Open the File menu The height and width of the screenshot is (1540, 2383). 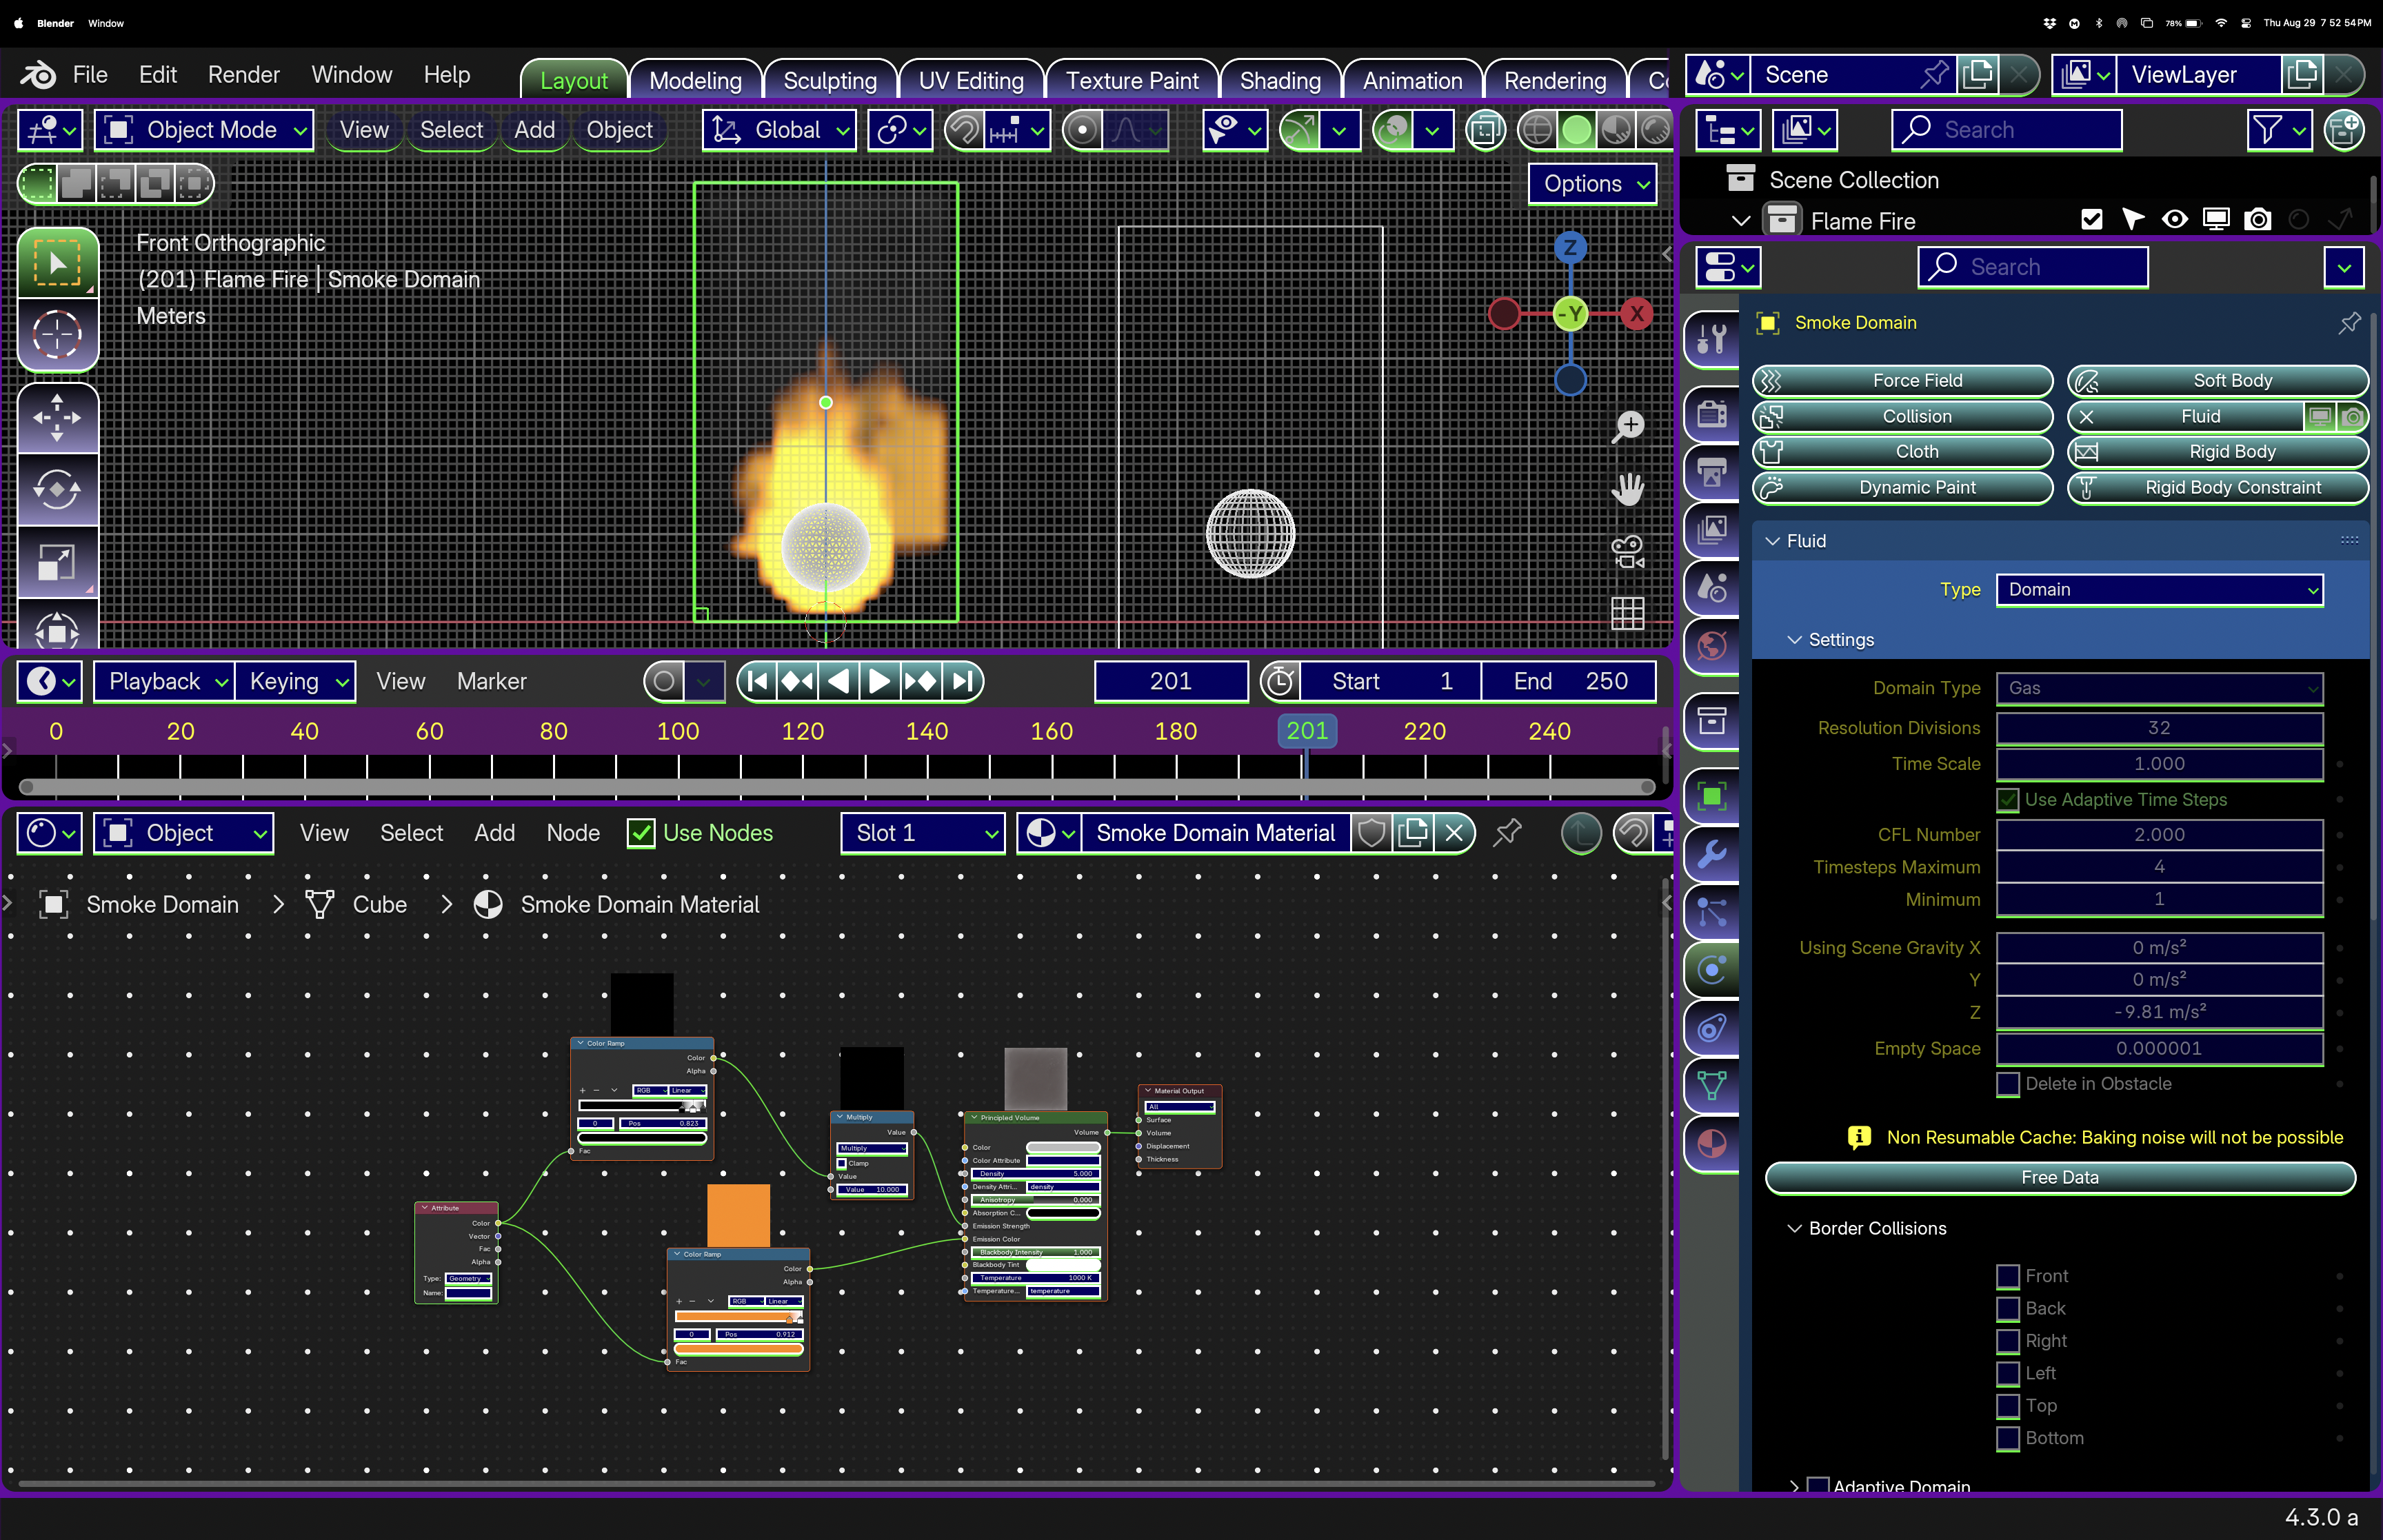click(x=90, y=75)
